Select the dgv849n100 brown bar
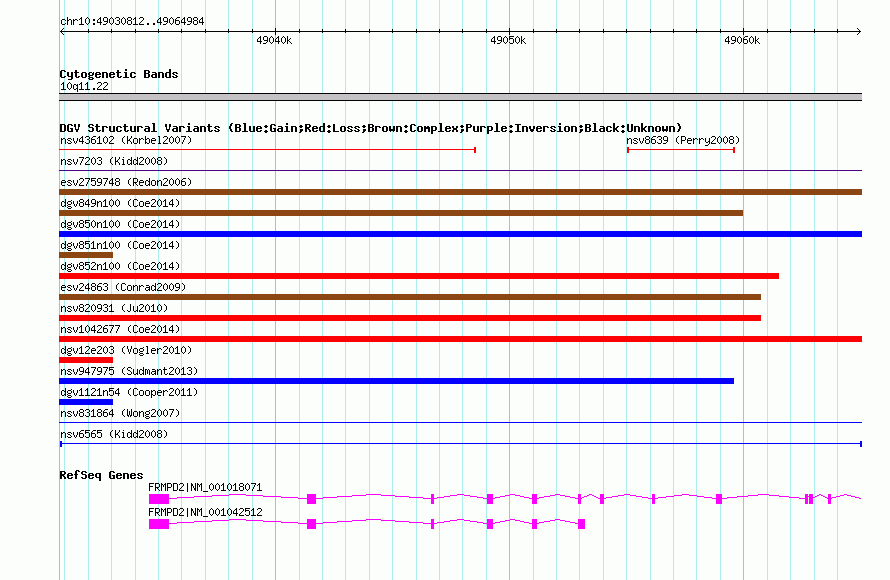This screenshot has width=890, height=580. (401, 213)
